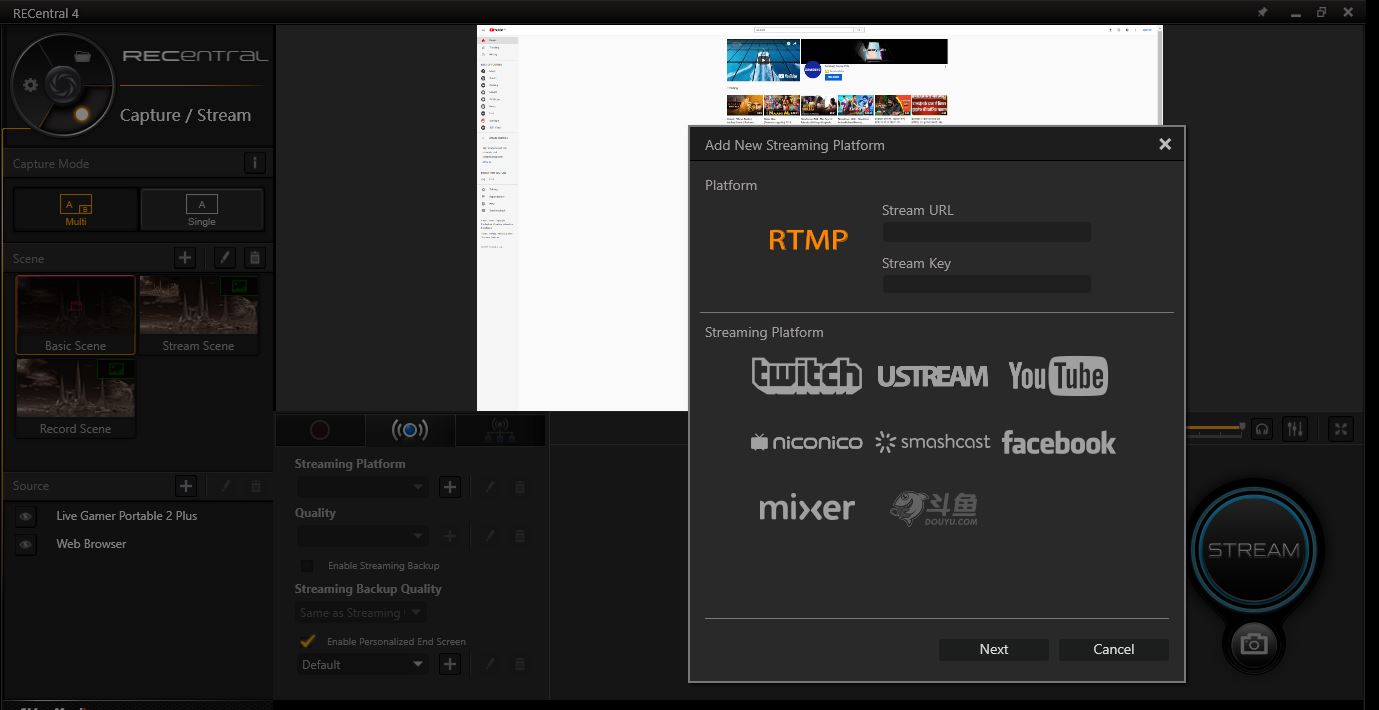Delete the scene with the trash icon
The width and height of the screenshot is (1379, 710).
point(255,258)
